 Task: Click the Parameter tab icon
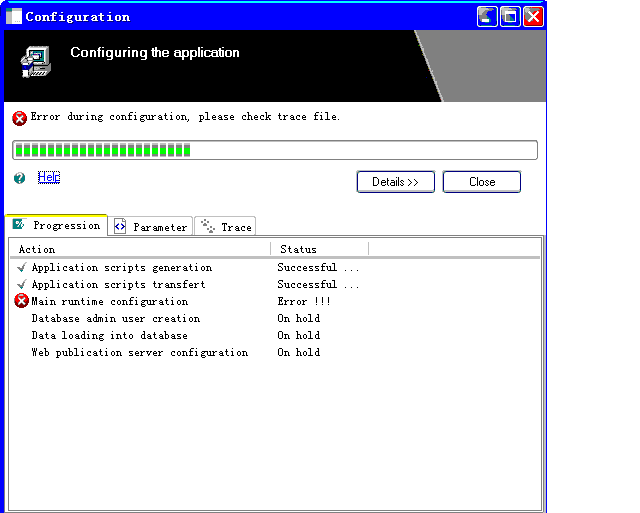click(x=120, y=227)
